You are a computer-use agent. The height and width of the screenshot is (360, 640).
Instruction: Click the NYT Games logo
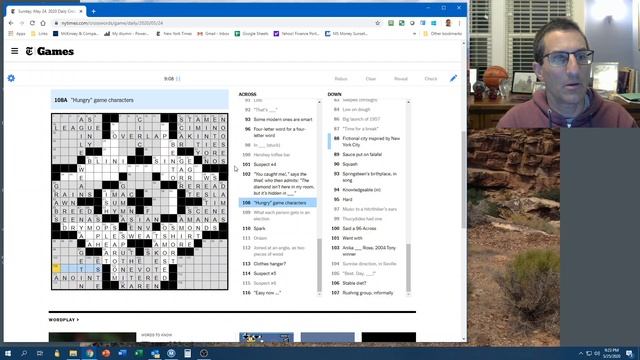(50, 51)
